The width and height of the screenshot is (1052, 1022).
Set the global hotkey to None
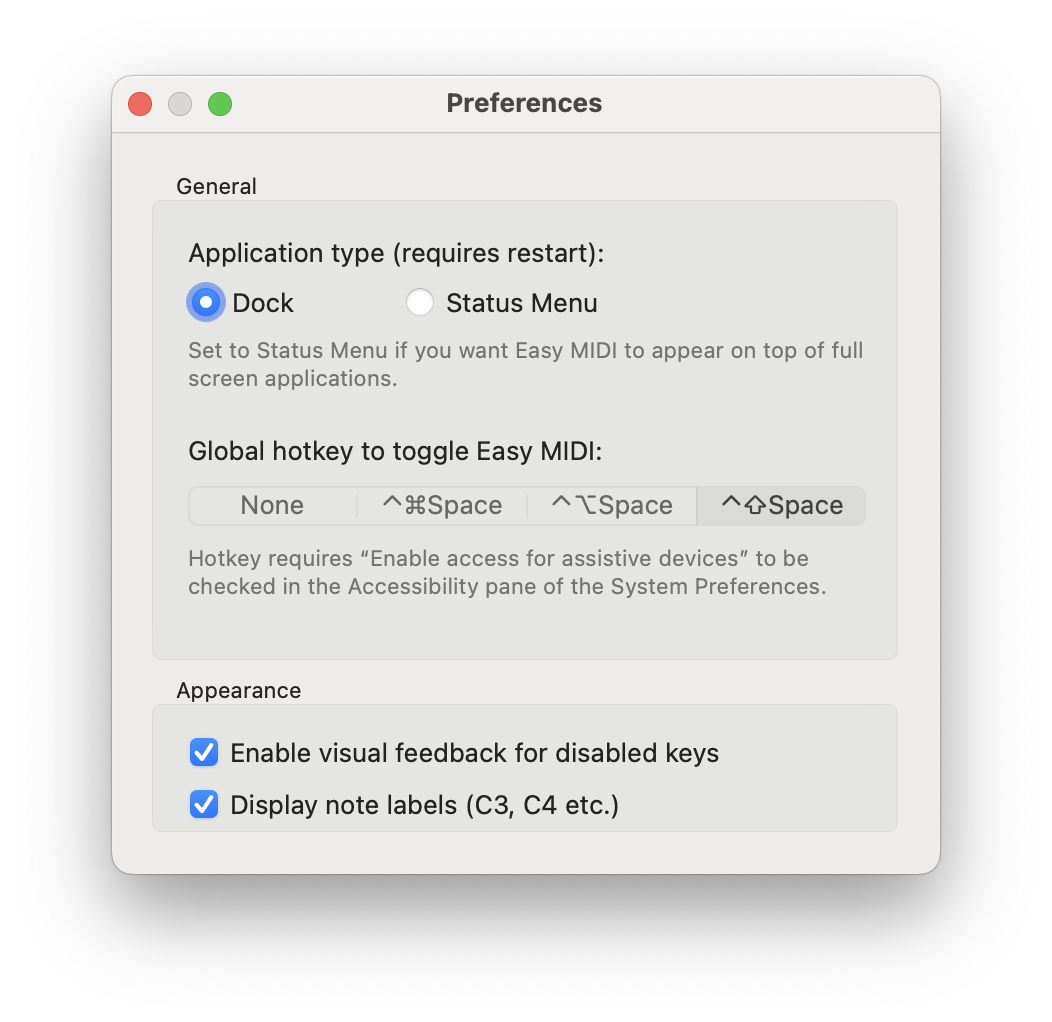(271, 505)
